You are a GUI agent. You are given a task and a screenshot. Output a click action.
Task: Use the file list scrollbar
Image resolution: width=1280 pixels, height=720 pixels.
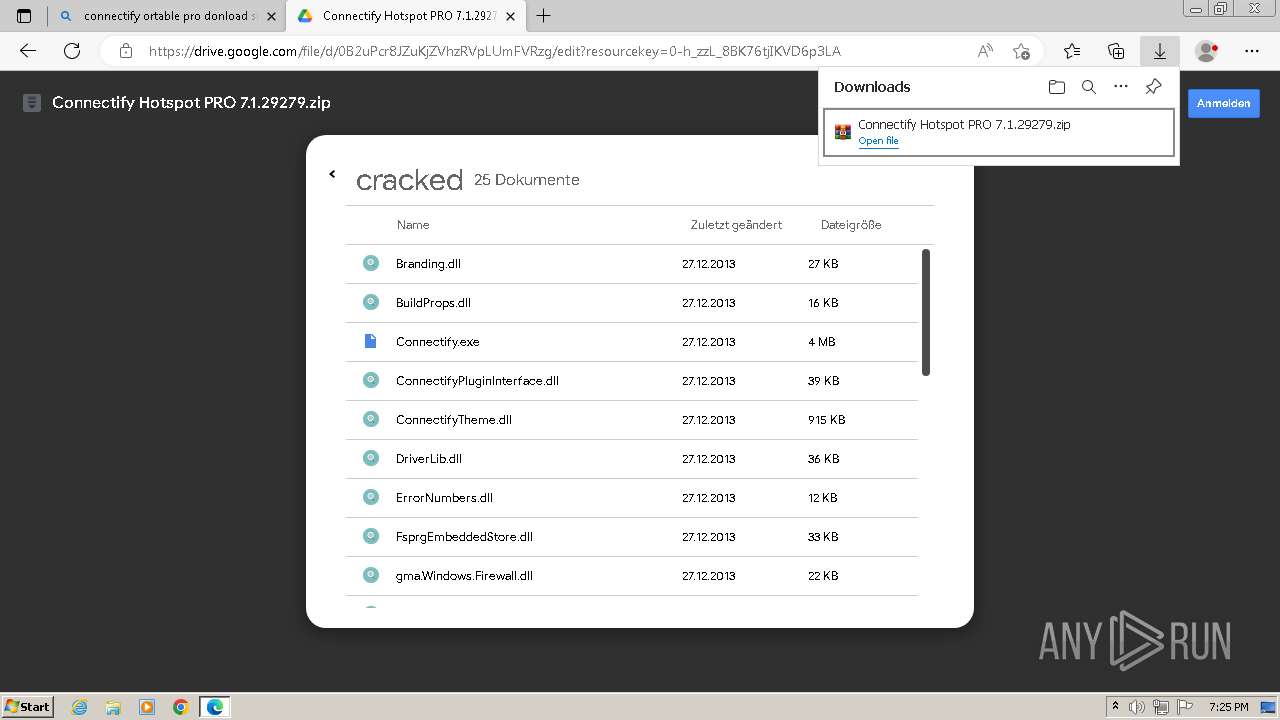925,313
